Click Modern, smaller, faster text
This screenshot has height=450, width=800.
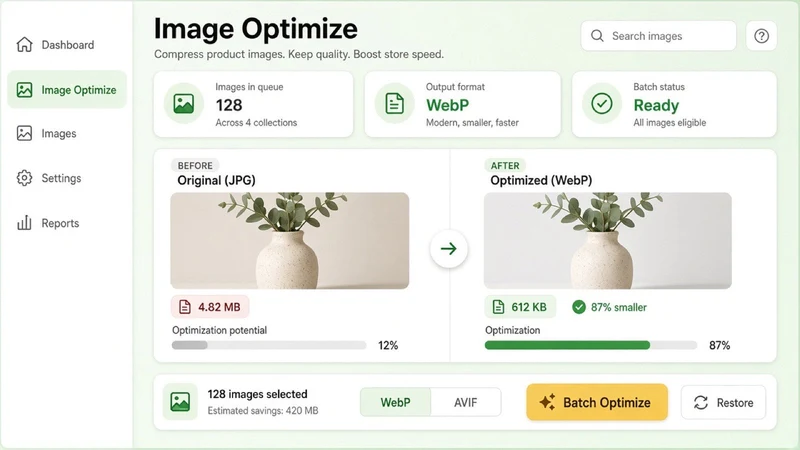pyautogui.click(x=472, y=122)
